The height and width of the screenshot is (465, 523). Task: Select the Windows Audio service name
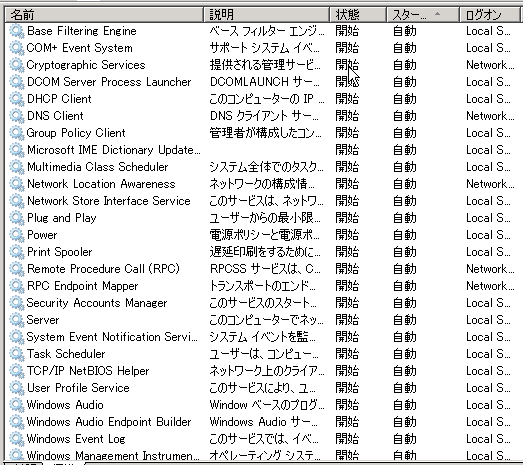coord(65,405)
